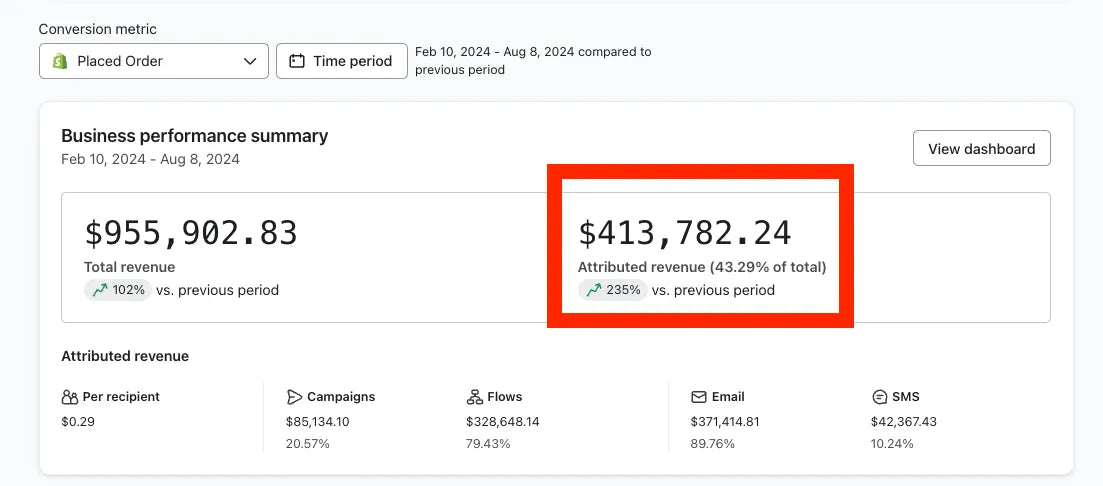Click the Campaigns paper-plane icon
Viewport: 1103px width, 486px height.
[294, 397]
